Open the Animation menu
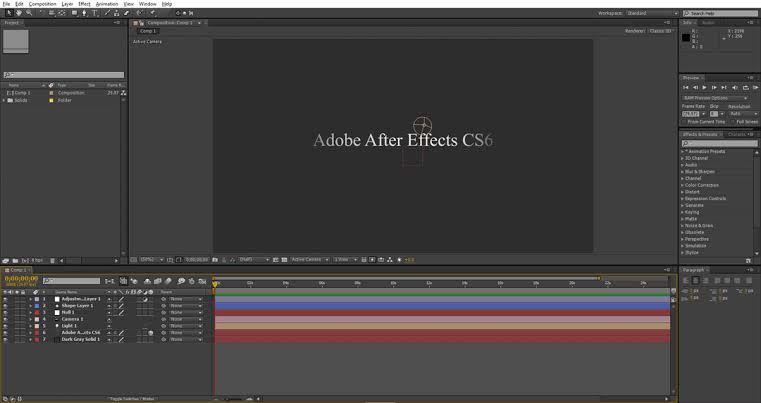The image size is (761, 403). (106, 4)
